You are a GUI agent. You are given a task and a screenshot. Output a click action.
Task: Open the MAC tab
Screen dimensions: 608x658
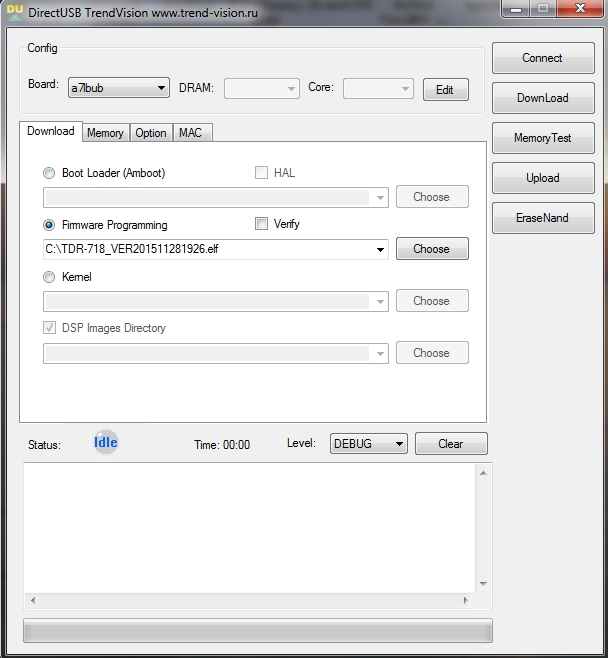tap(190, 133)
